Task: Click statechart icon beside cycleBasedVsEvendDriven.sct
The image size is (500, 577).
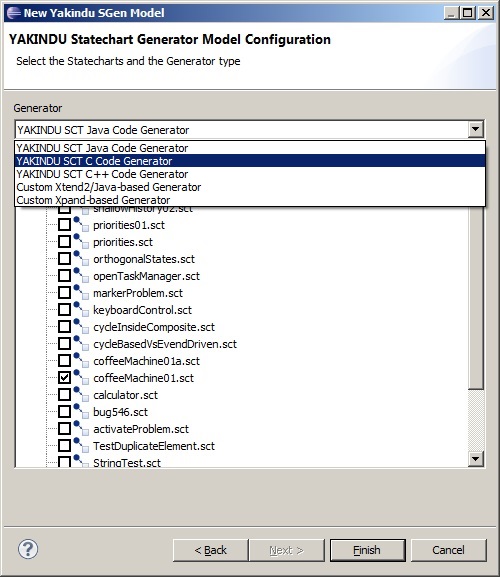Action: click(81, 343)
